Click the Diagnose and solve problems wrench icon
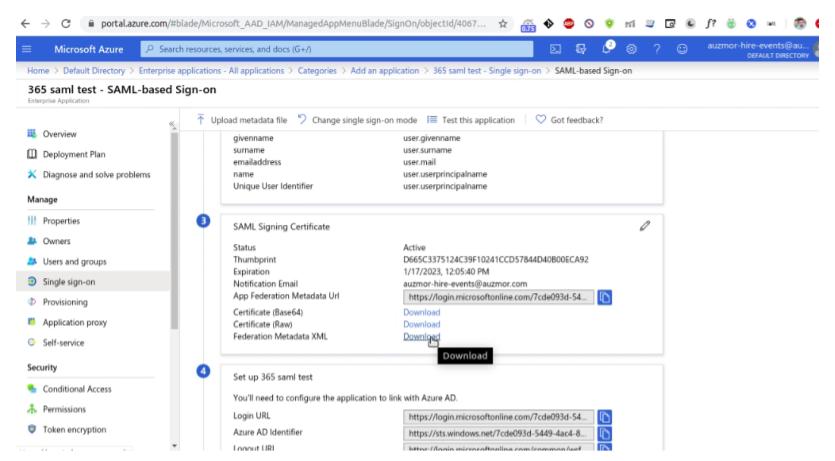The height and width of the screenshot is (461, 835). (x=32, y=174)
